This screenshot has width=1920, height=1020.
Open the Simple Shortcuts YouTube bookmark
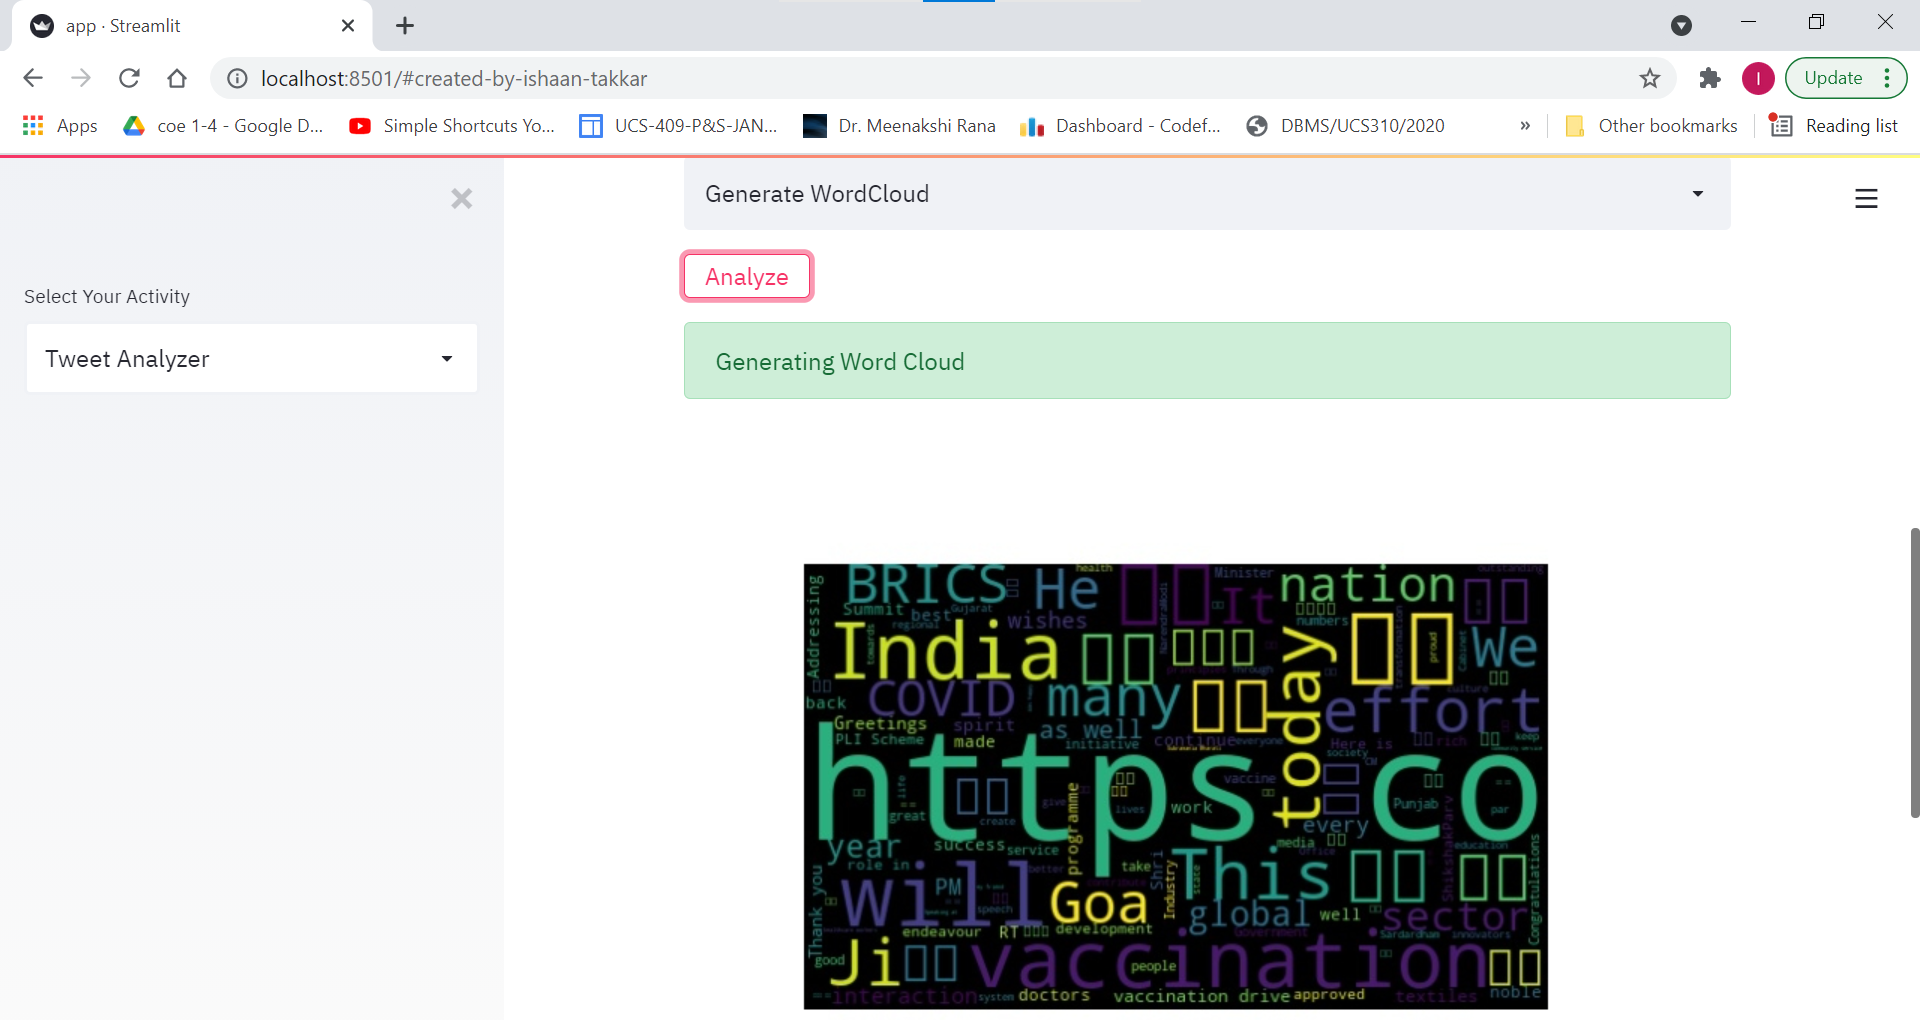[452, 126]
